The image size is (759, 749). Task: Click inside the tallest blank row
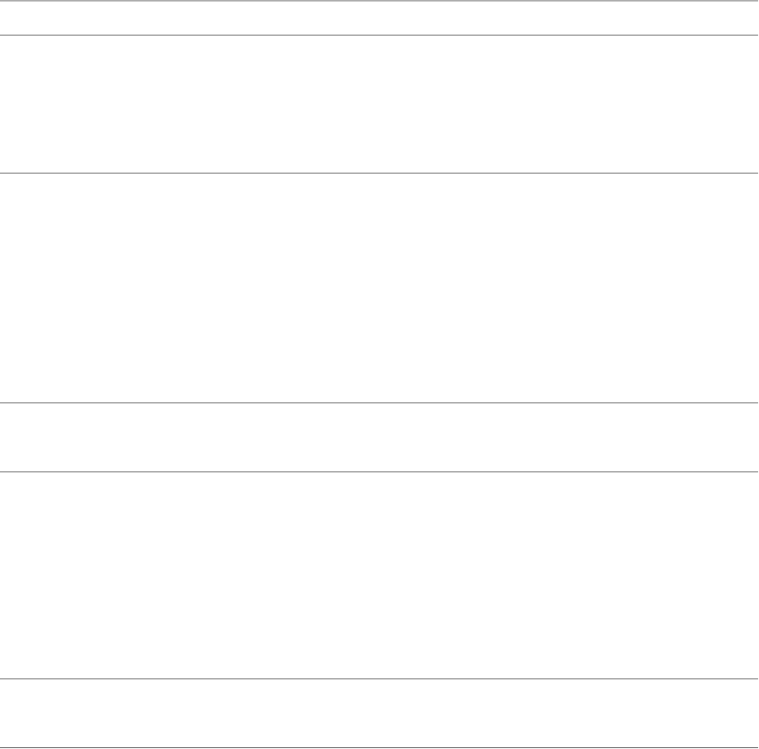pos(379,288)
